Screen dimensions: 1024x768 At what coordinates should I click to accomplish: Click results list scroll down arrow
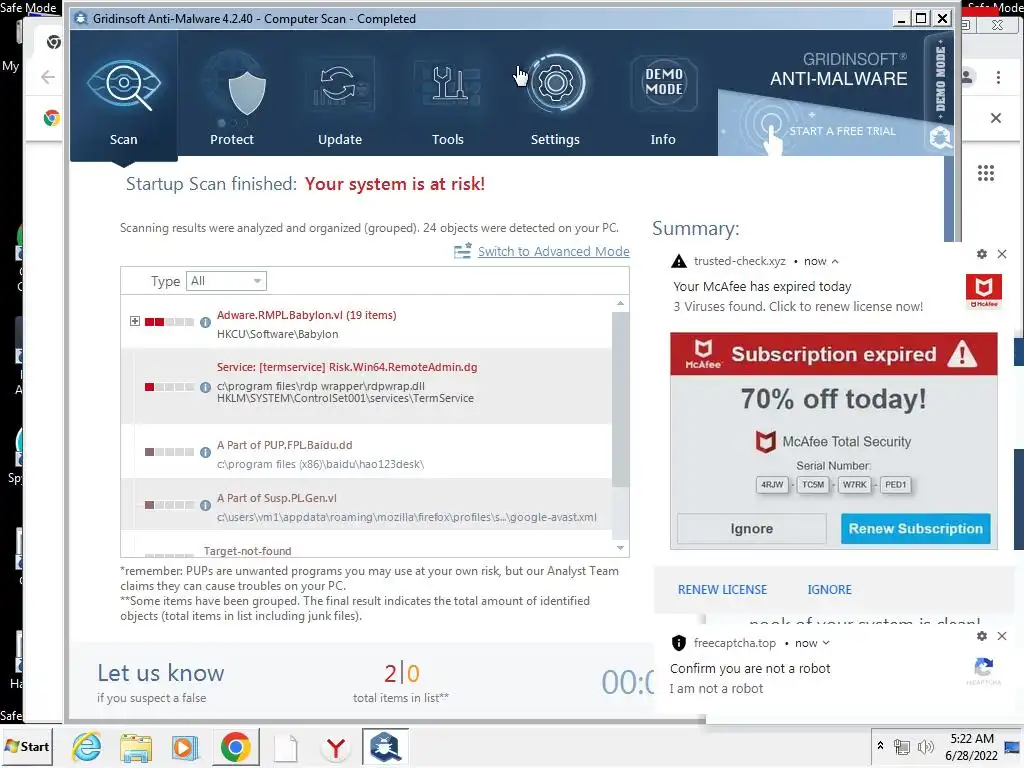[620, 548]
